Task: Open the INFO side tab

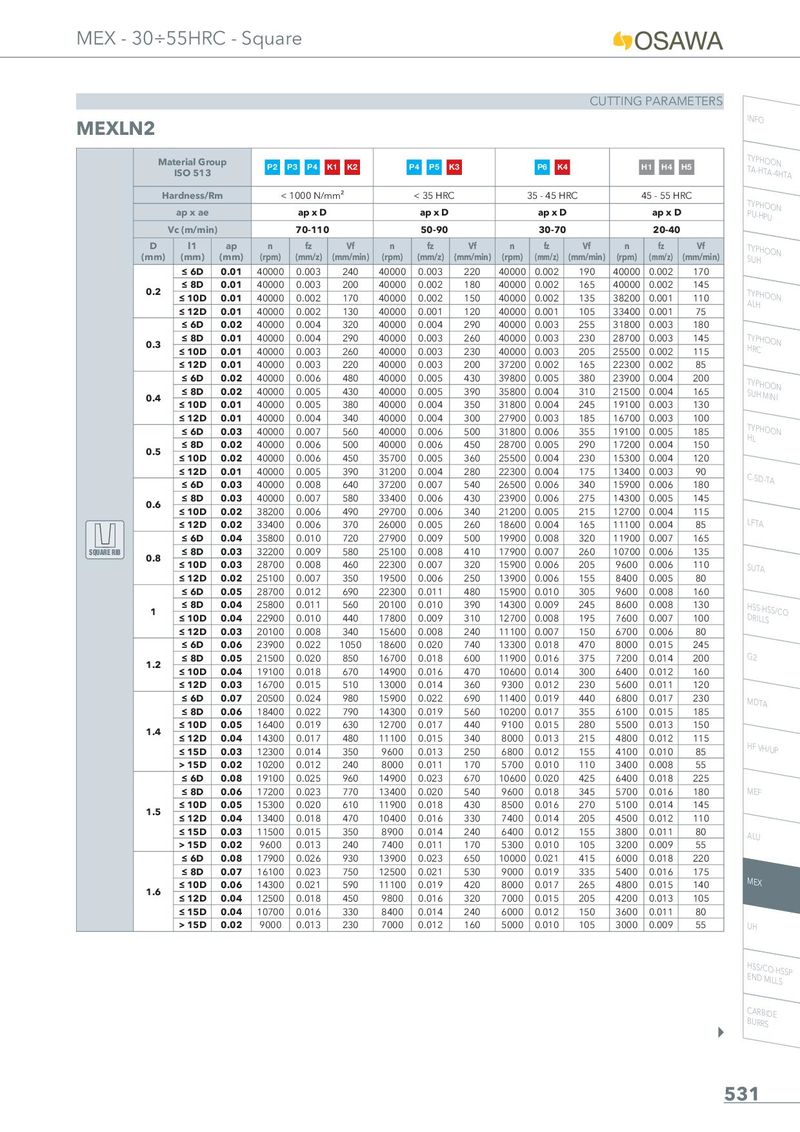Action: click(x=770, y=121)
